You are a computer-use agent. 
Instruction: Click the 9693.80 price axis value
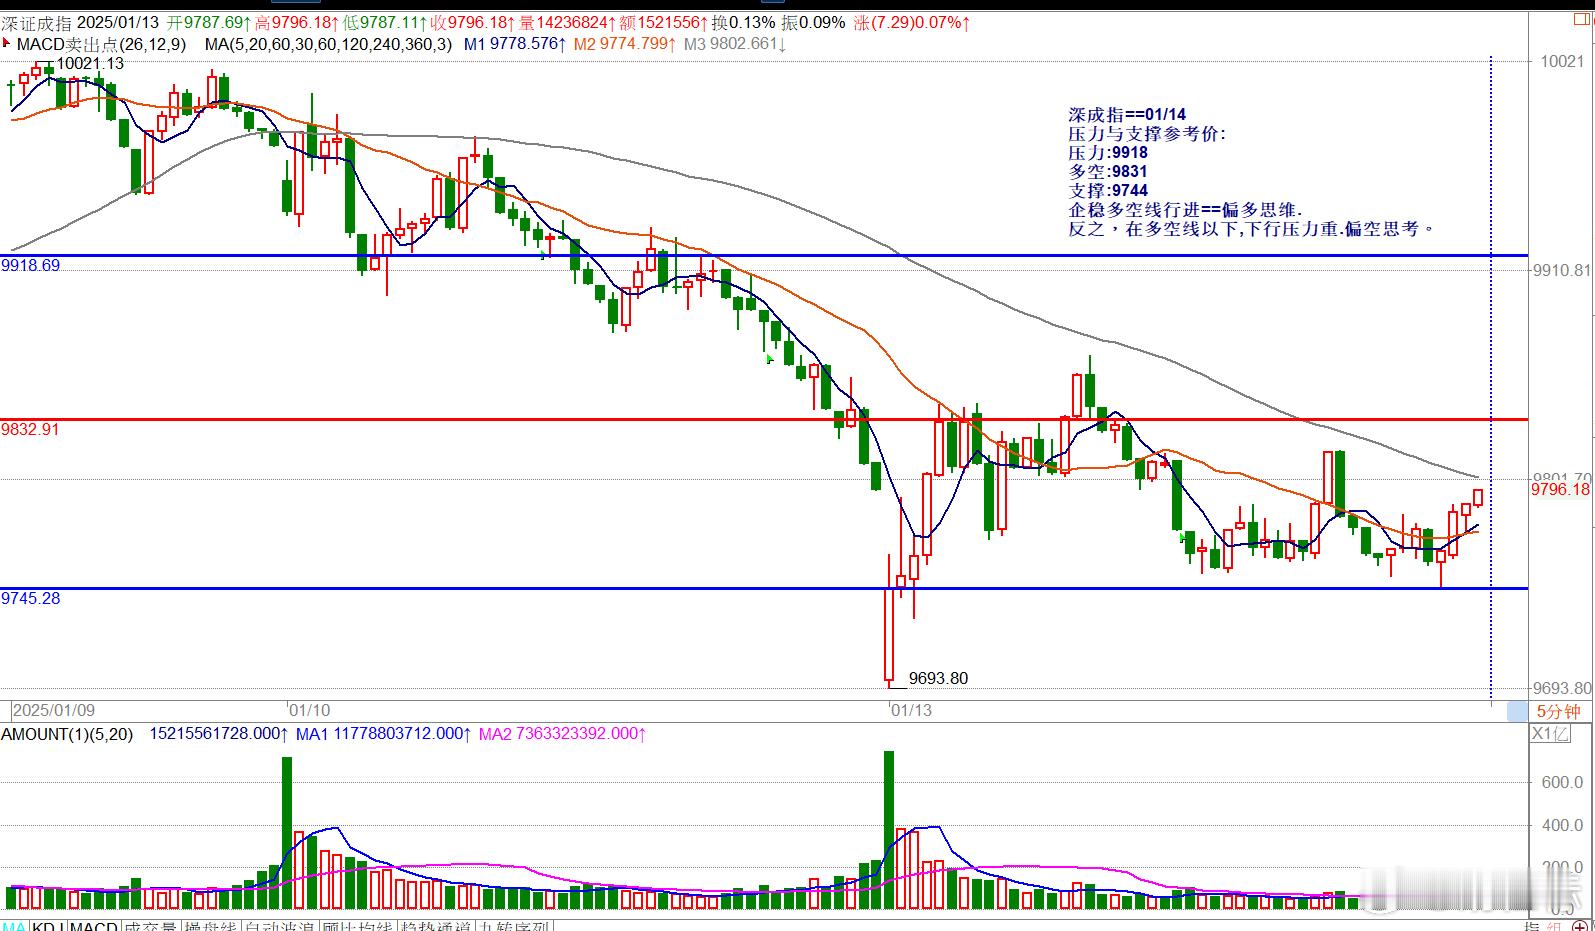click(1561, 688)
